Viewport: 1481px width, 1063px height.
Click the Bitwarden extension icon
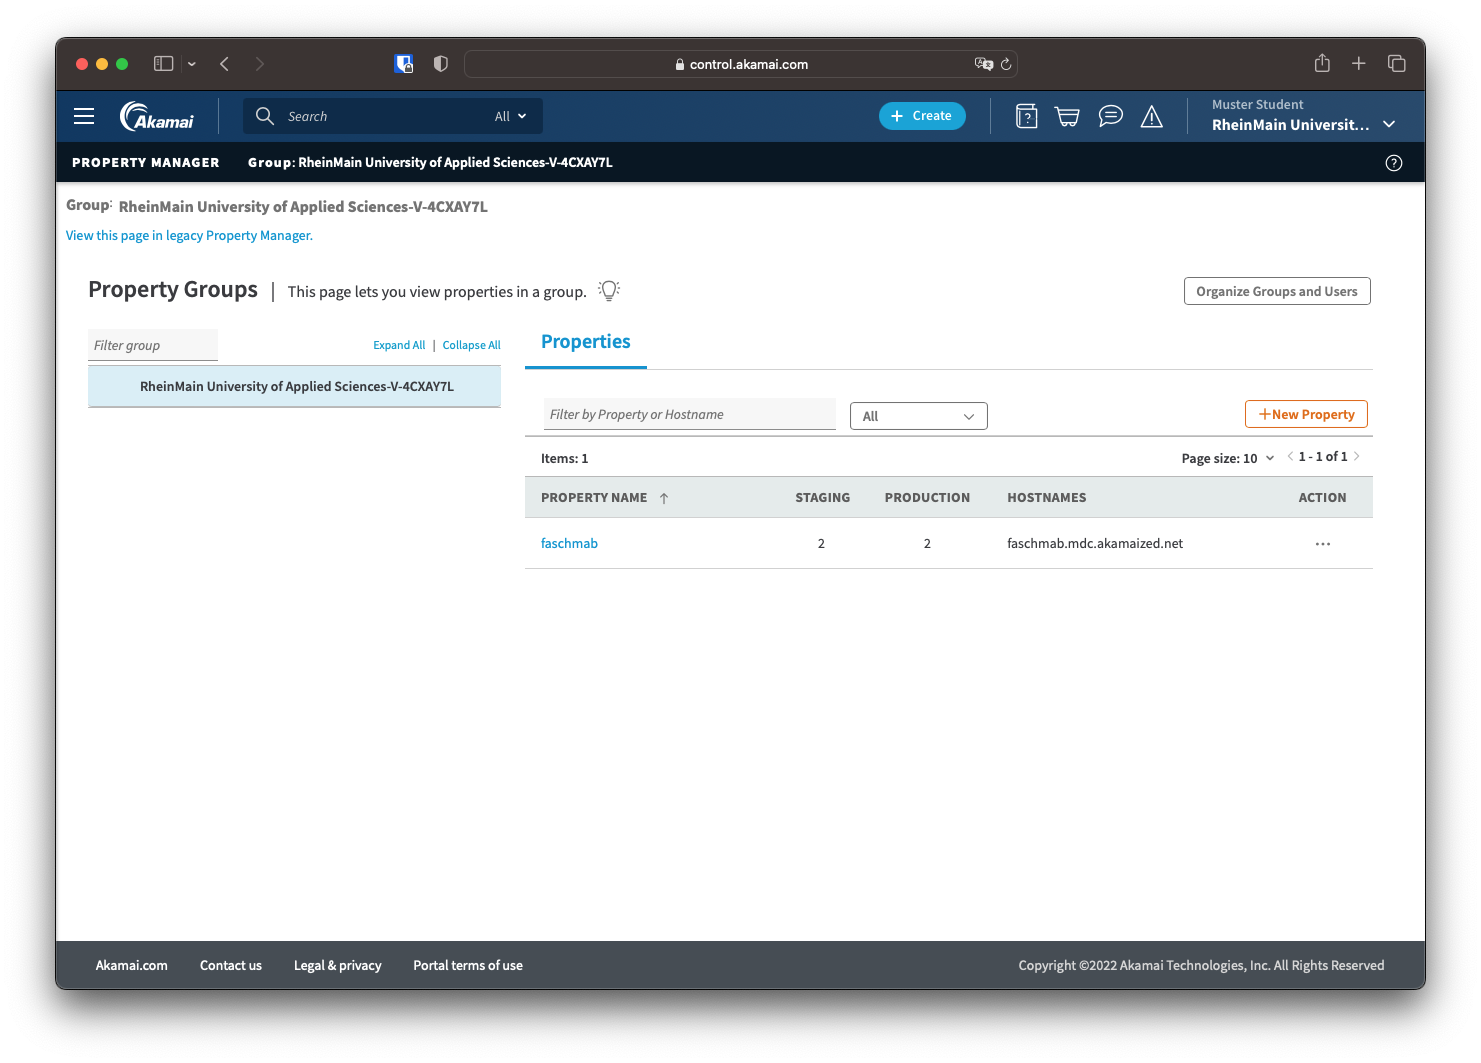click(x=404, y=64)
